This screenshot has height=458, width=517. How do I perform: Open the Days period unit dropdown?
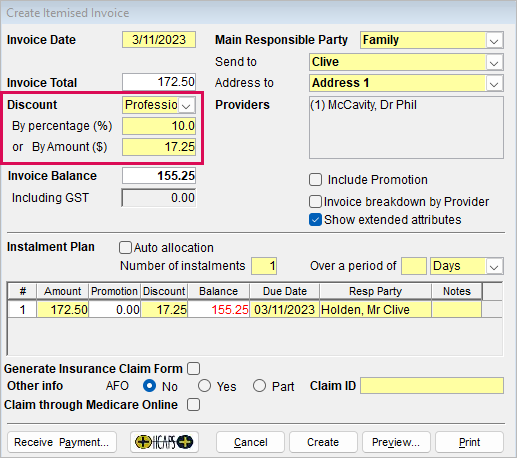[x=494, y=266]
